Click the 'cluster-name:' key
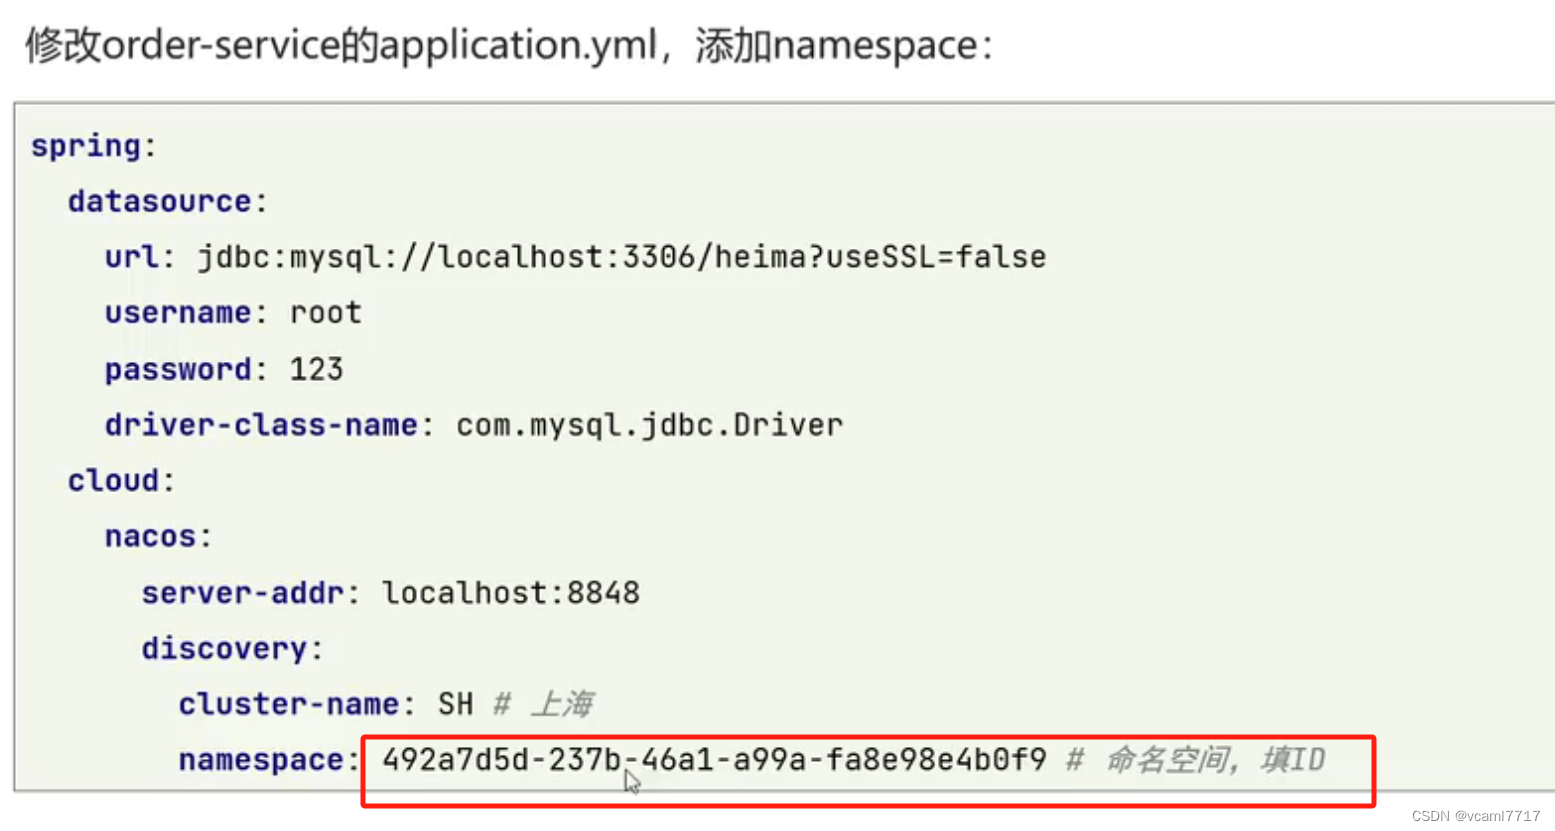This screenshot has width=1555, height=831. tap(297, 704)
